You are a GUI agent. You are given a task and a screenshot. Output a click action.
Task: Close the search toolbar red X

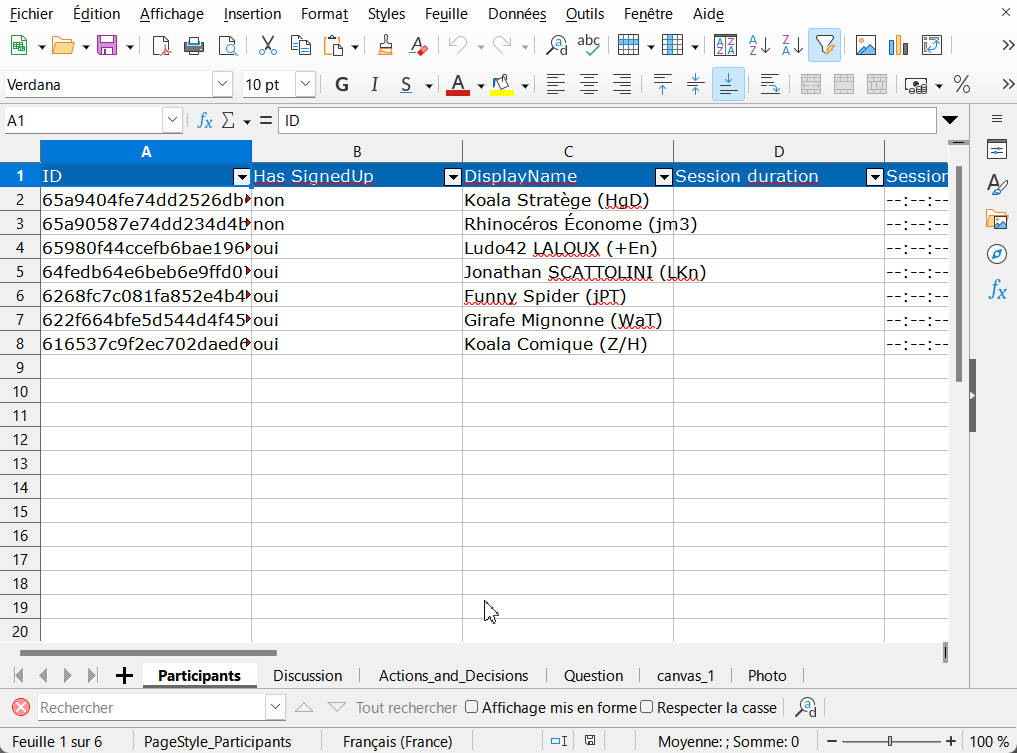pos(21,707)
